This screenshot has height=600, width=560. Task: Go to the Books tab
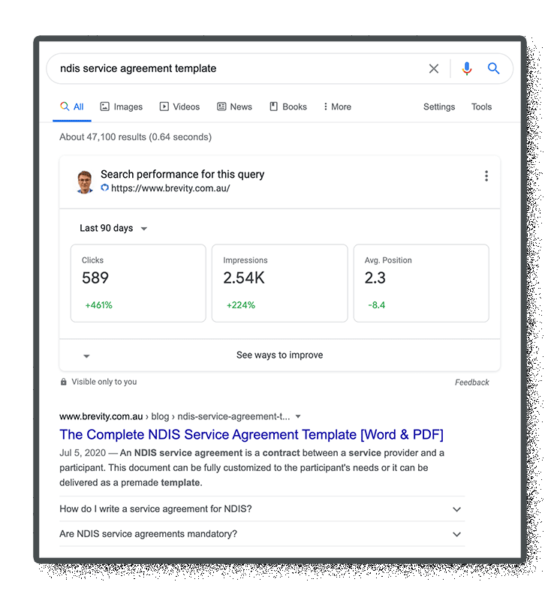tap(288, 107)
